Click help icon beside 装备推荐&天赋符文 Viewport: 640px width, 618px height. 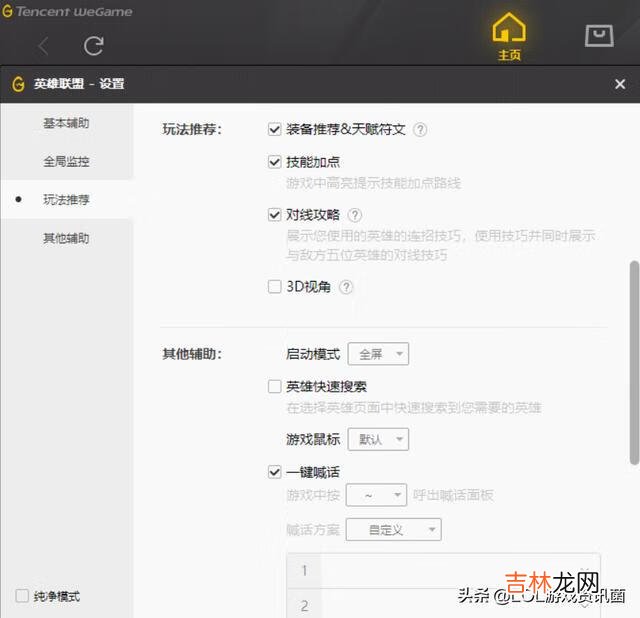420,129
